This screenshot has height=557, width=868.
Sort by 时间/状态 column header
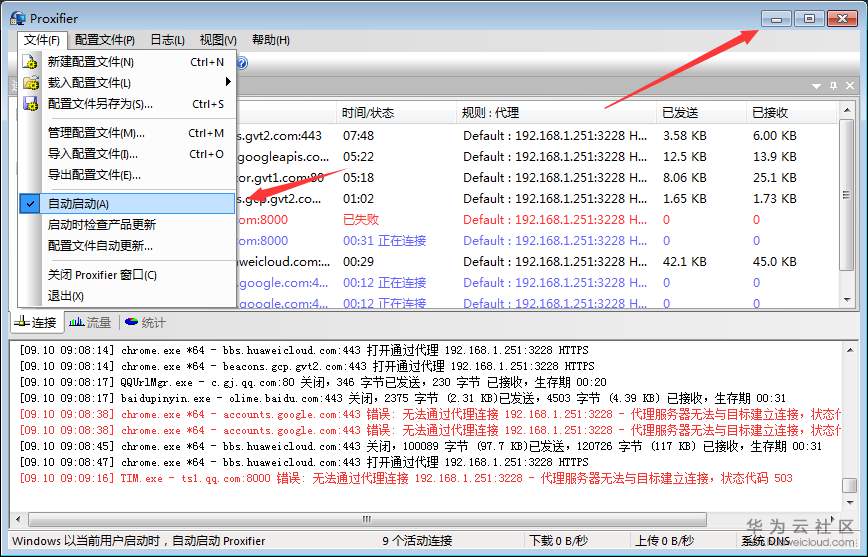(396, 113)
